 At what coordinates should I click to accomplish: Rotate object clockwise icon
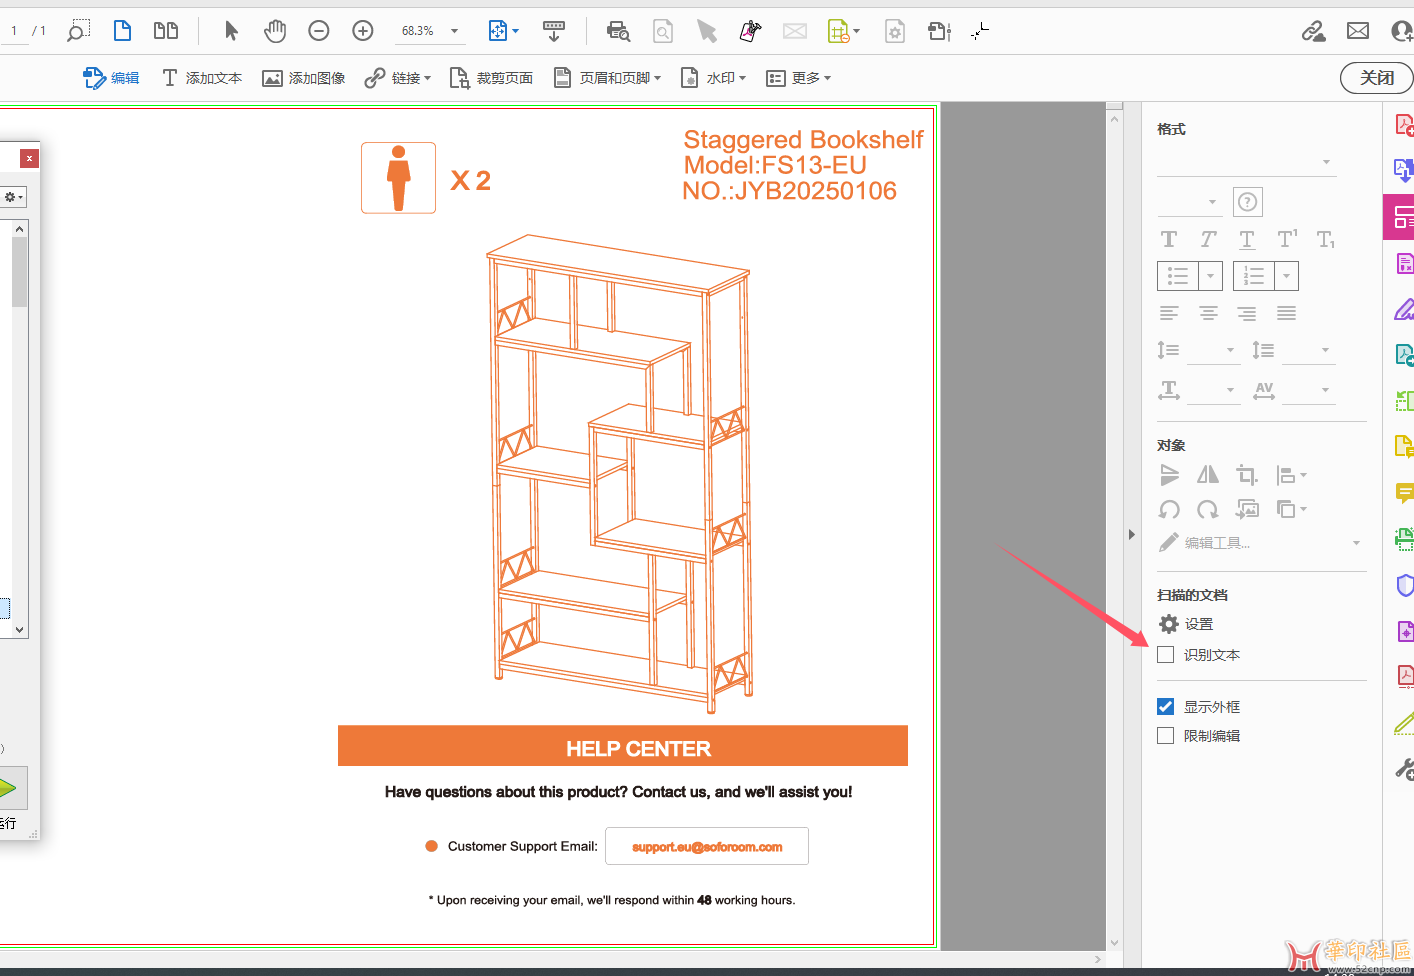(1208, 510)
